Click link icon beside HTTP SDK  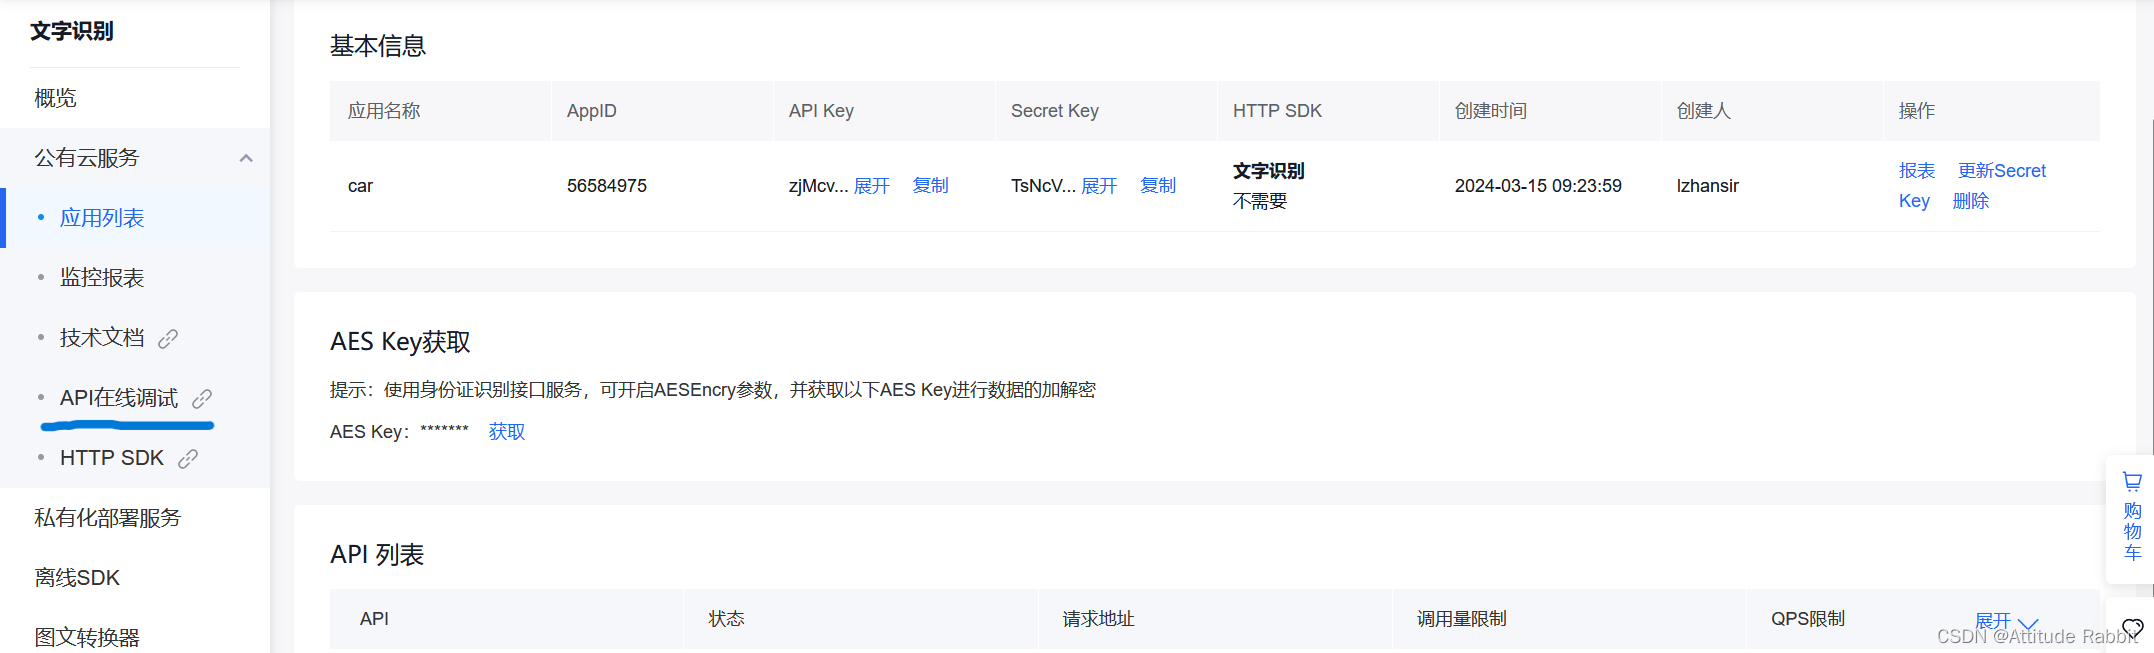tap(188, 459)
